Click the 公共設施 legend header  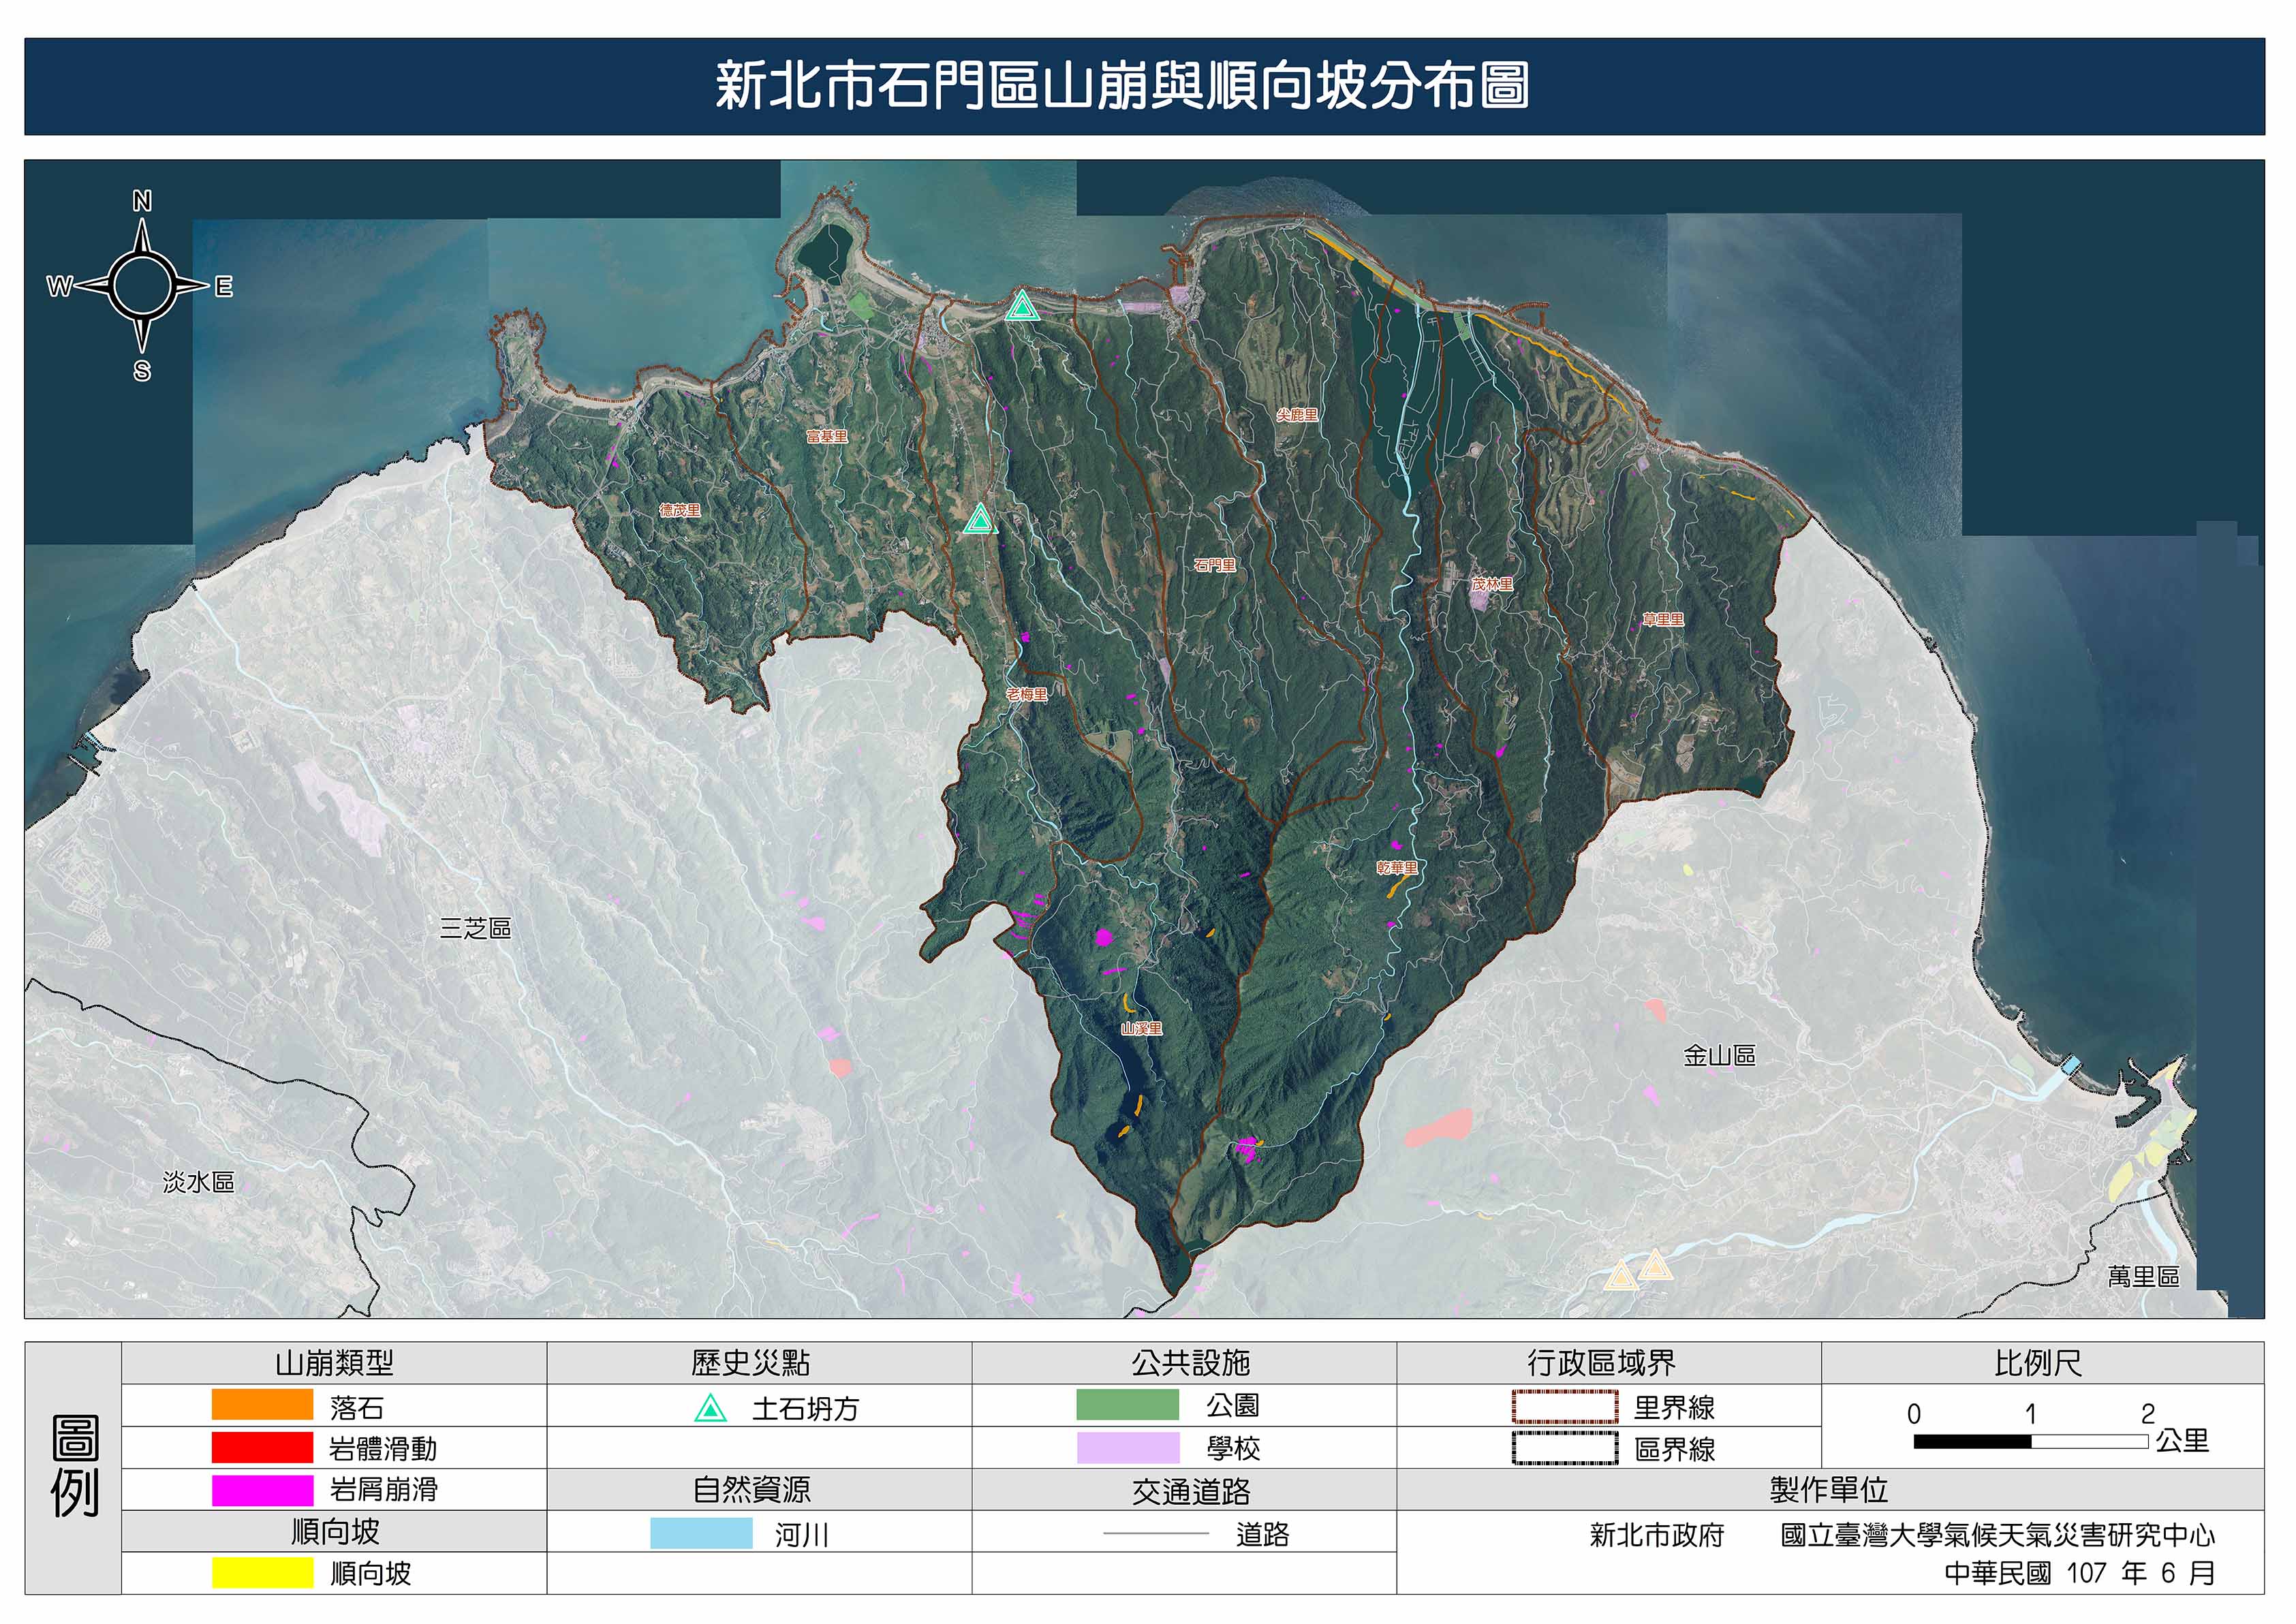point(1190,1363)
